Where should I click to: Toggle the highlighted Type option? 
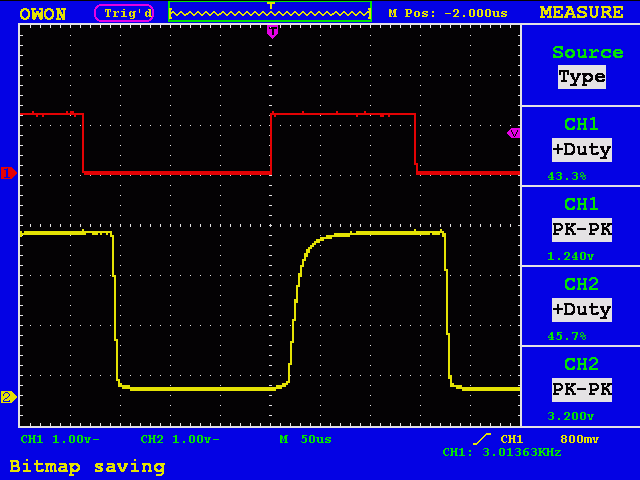pyautogui.click(x=581, y=77)
